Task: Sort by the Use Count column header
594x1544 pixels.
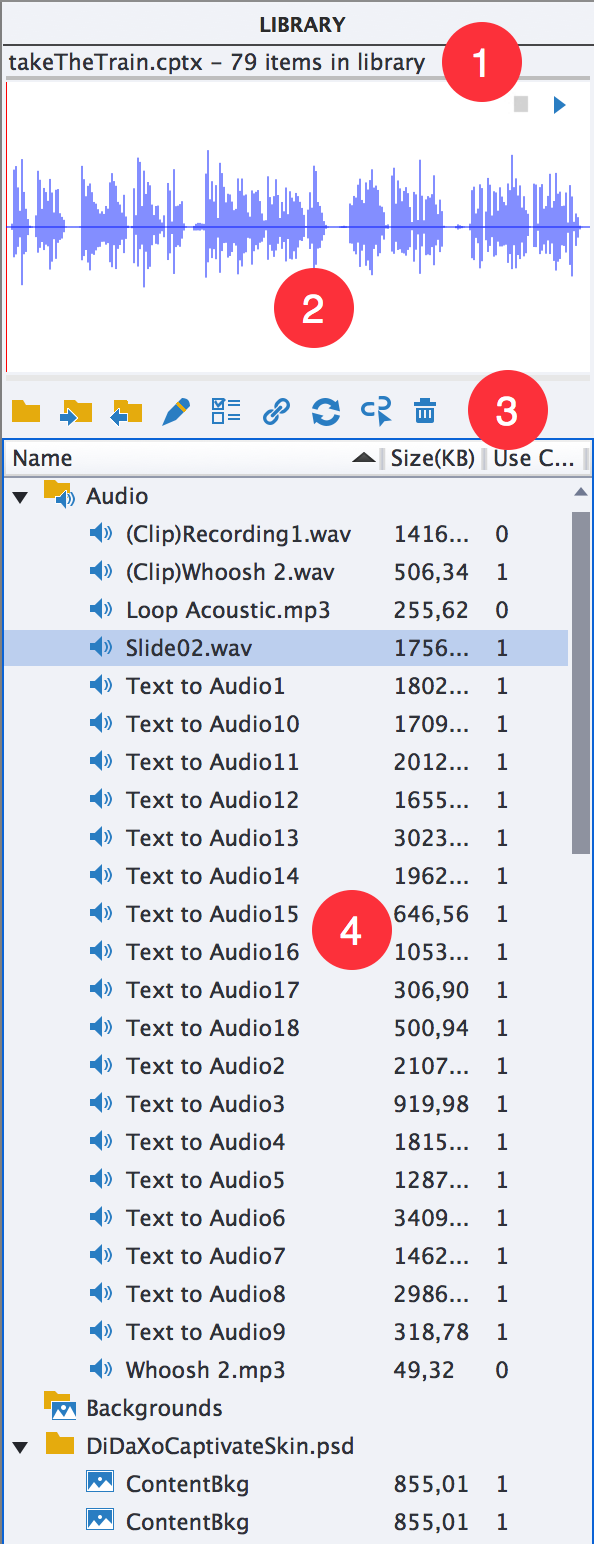Action: coord(534,458)
